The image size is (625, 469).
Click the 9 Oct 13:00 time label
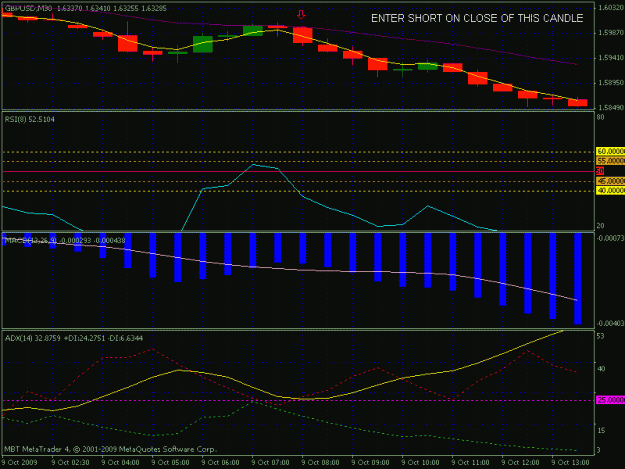(570, 463)
